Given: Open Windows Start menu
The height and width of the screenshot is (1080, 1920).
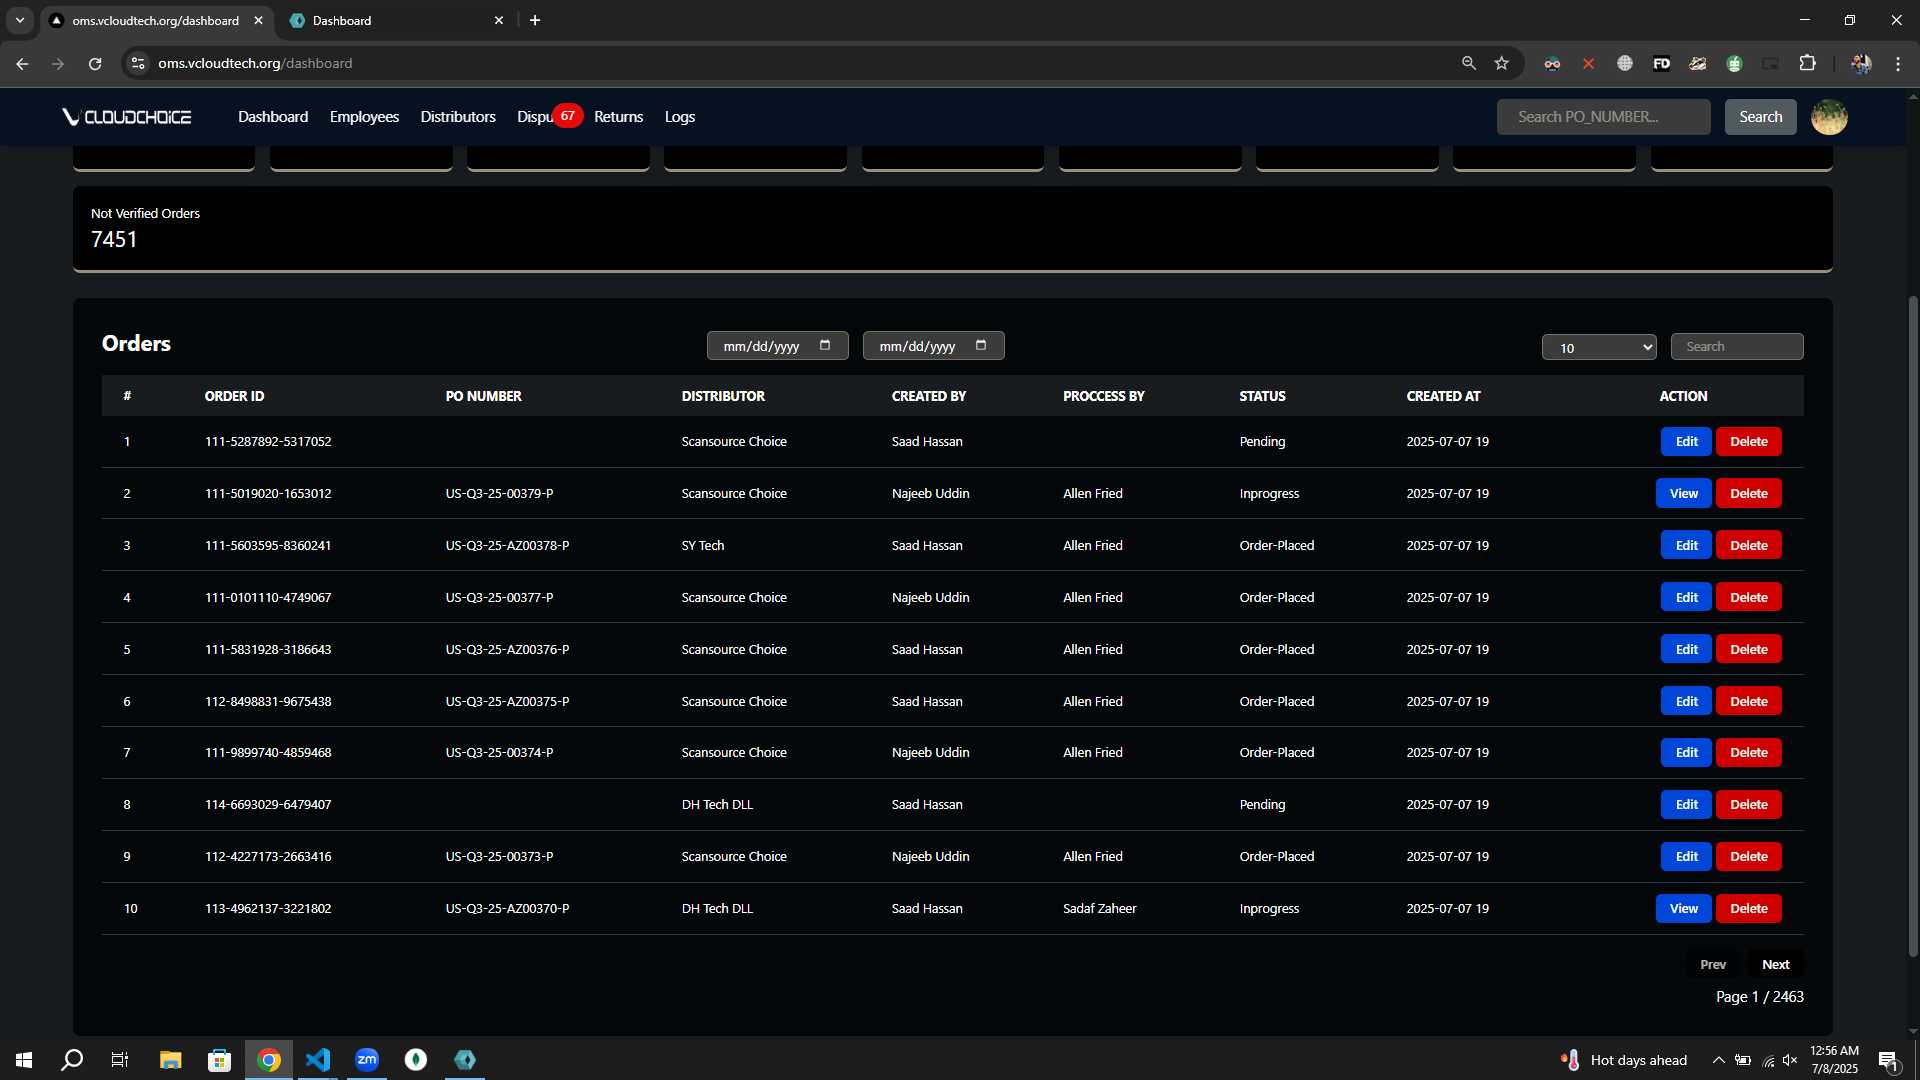Looking at the screenshot, I should tap(24, 1060).
